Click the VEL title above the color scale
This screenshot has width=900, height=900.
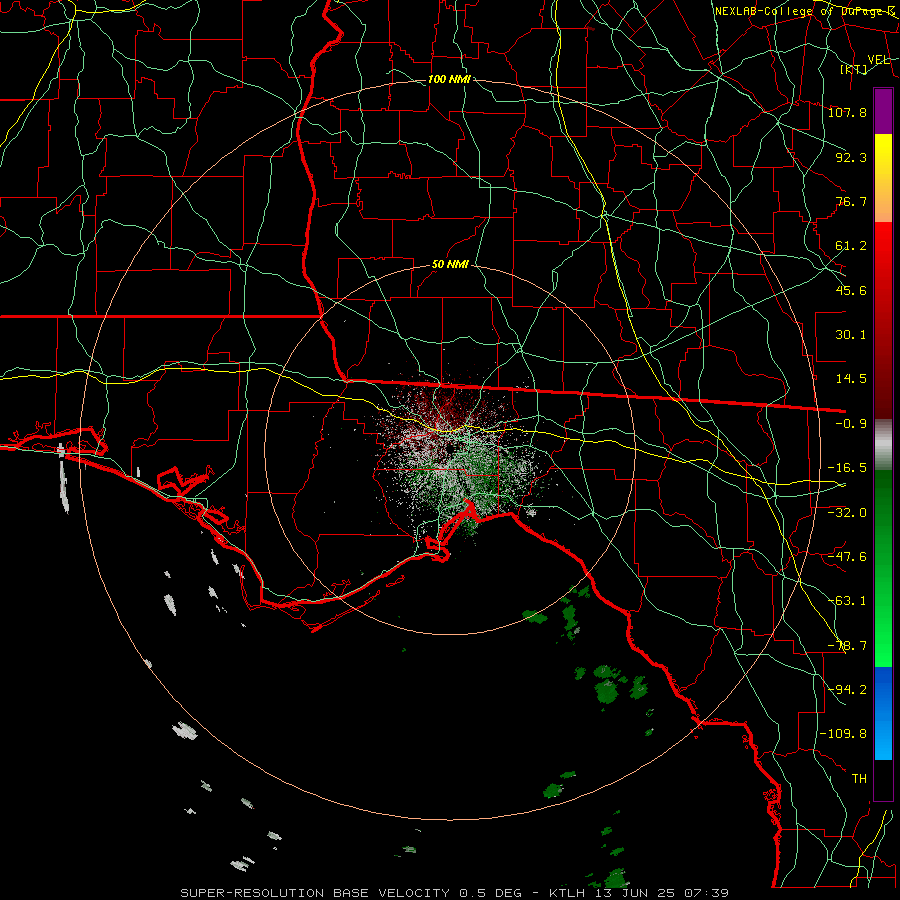pos(878,59)
